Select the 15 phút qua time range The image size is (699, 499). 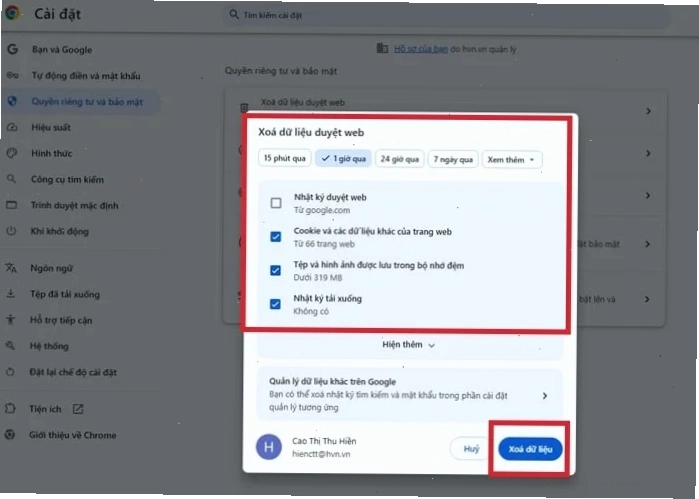(284, 158)
